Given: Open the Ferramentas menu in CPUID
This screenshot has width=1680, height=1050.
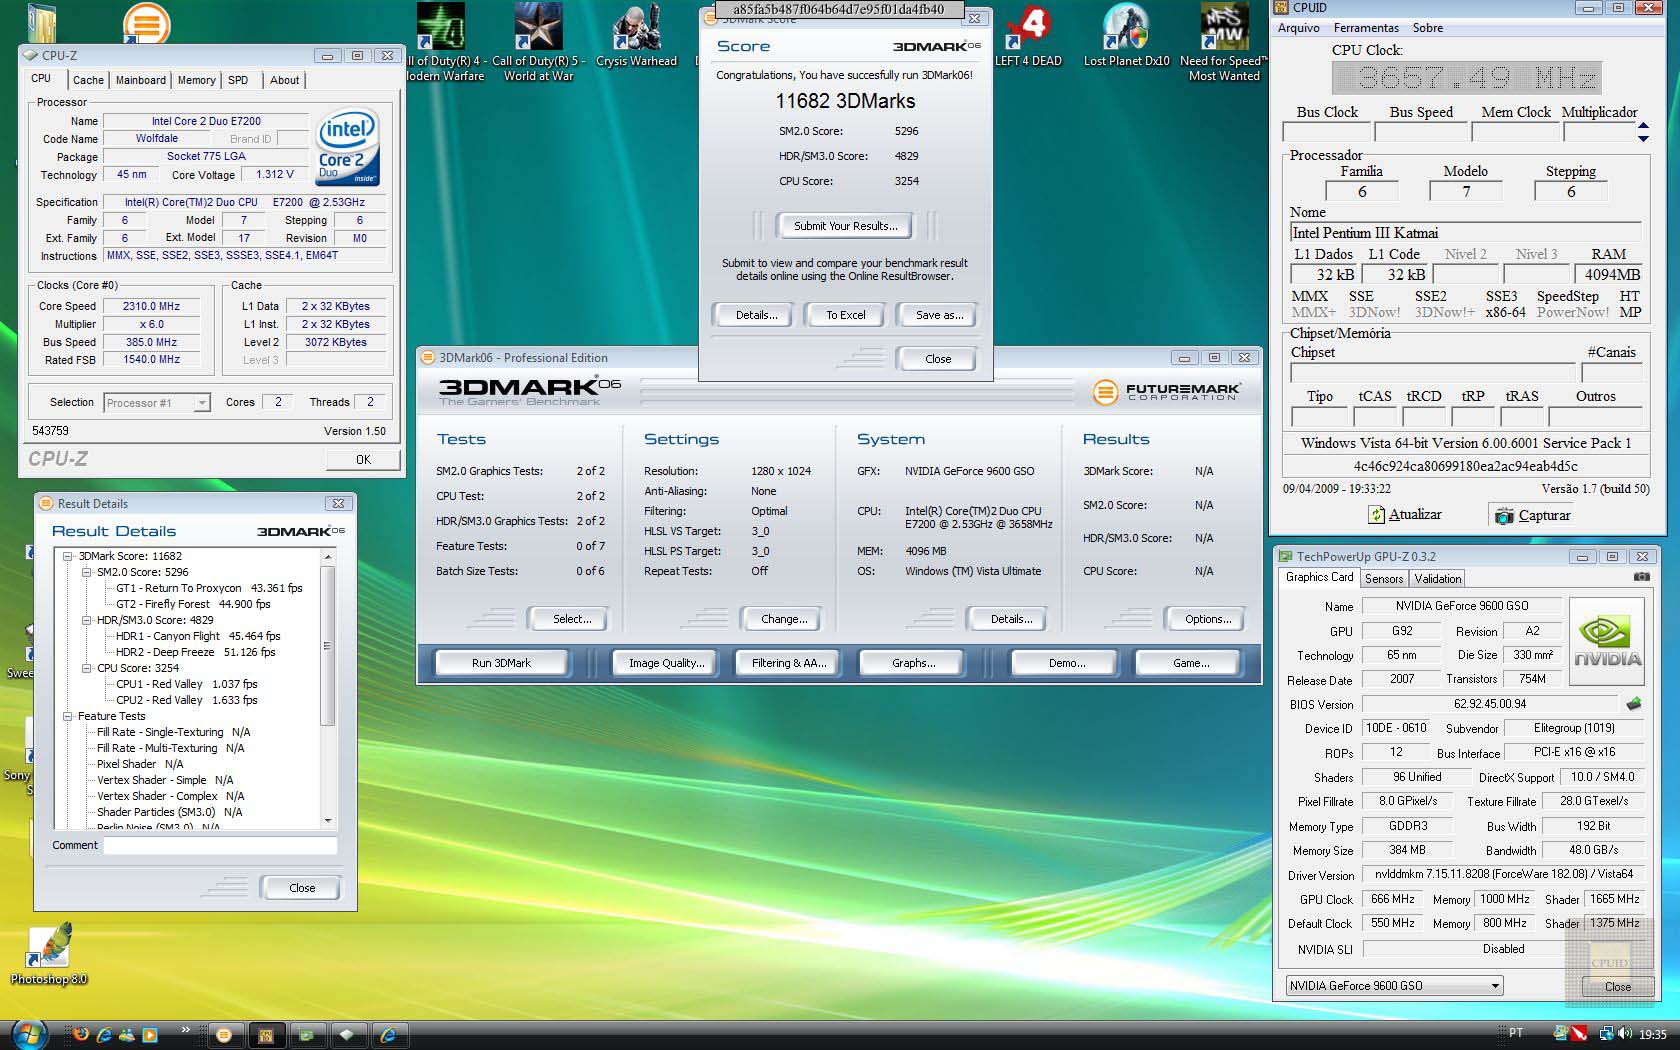Looking at the screenshot, I should pyautogui.click(x=1366, y=28).
